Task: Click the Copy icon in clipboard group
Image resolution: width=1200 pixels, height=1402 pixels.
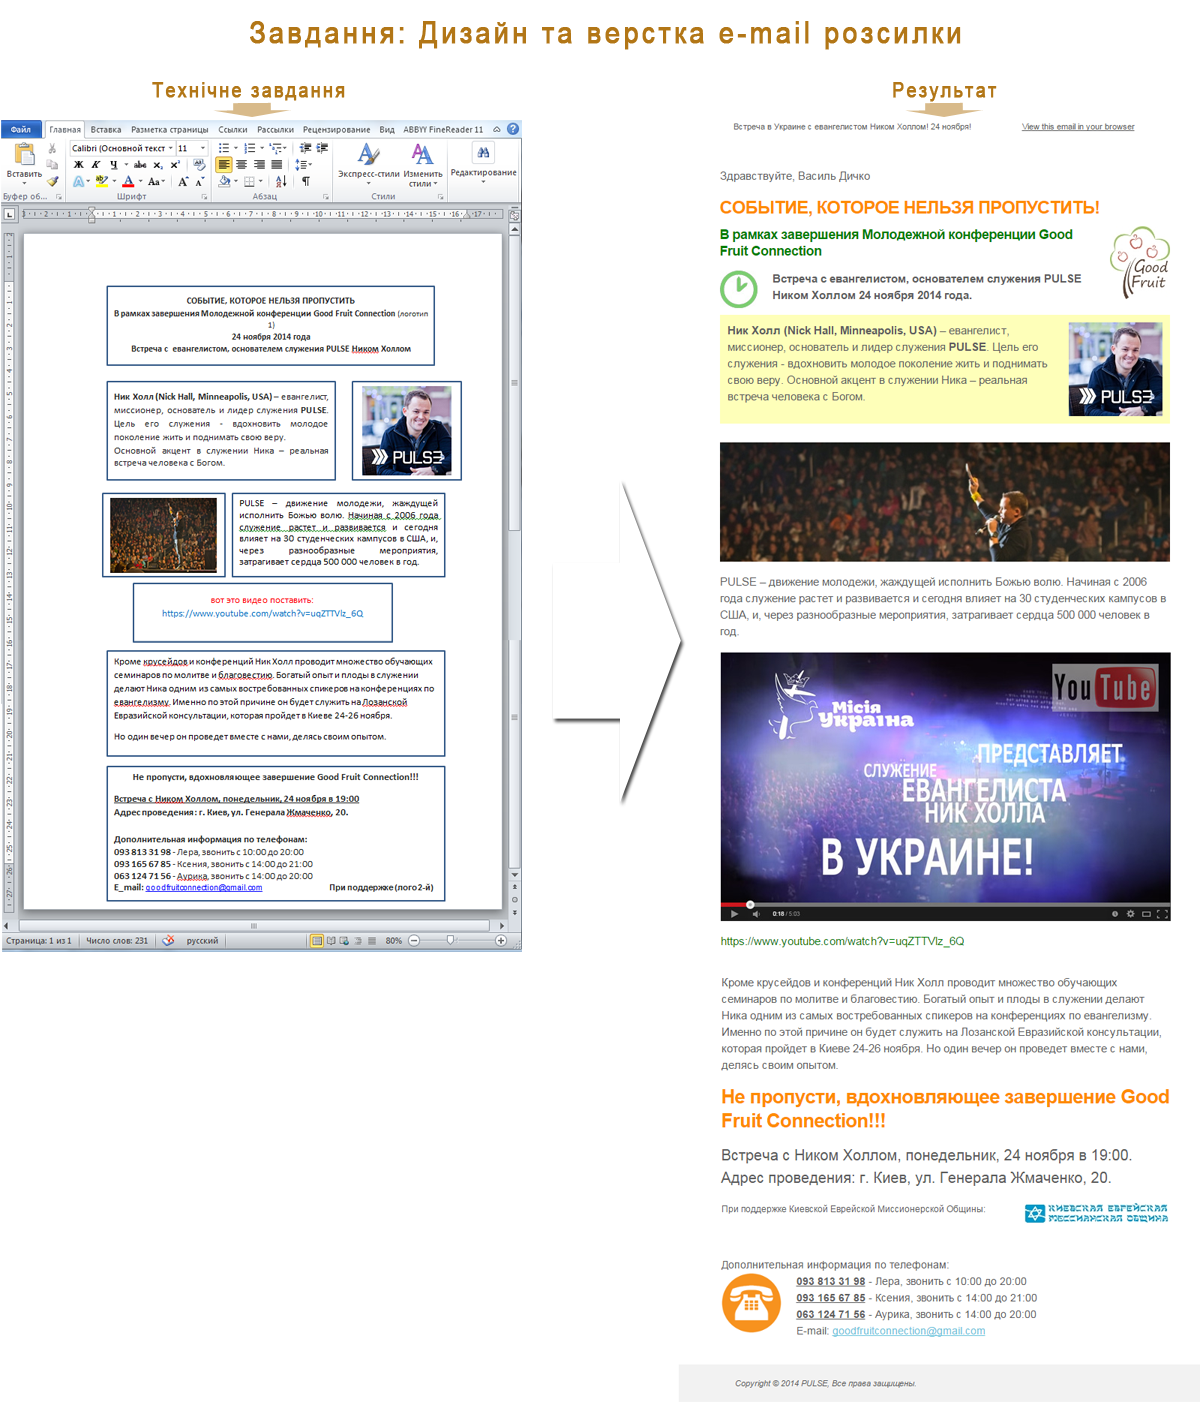Action: (x=52, y=165)
